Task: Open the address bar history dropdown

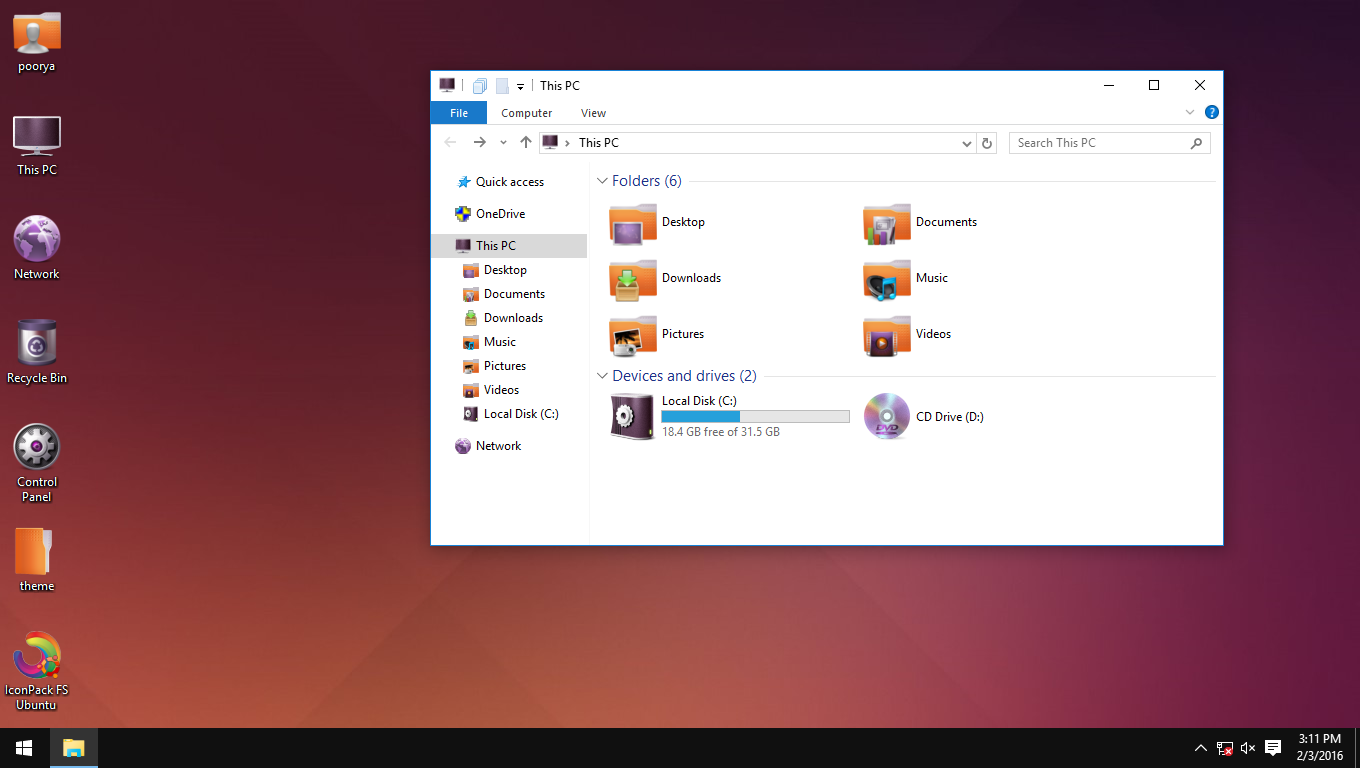Action: click(x=966, y=143)
